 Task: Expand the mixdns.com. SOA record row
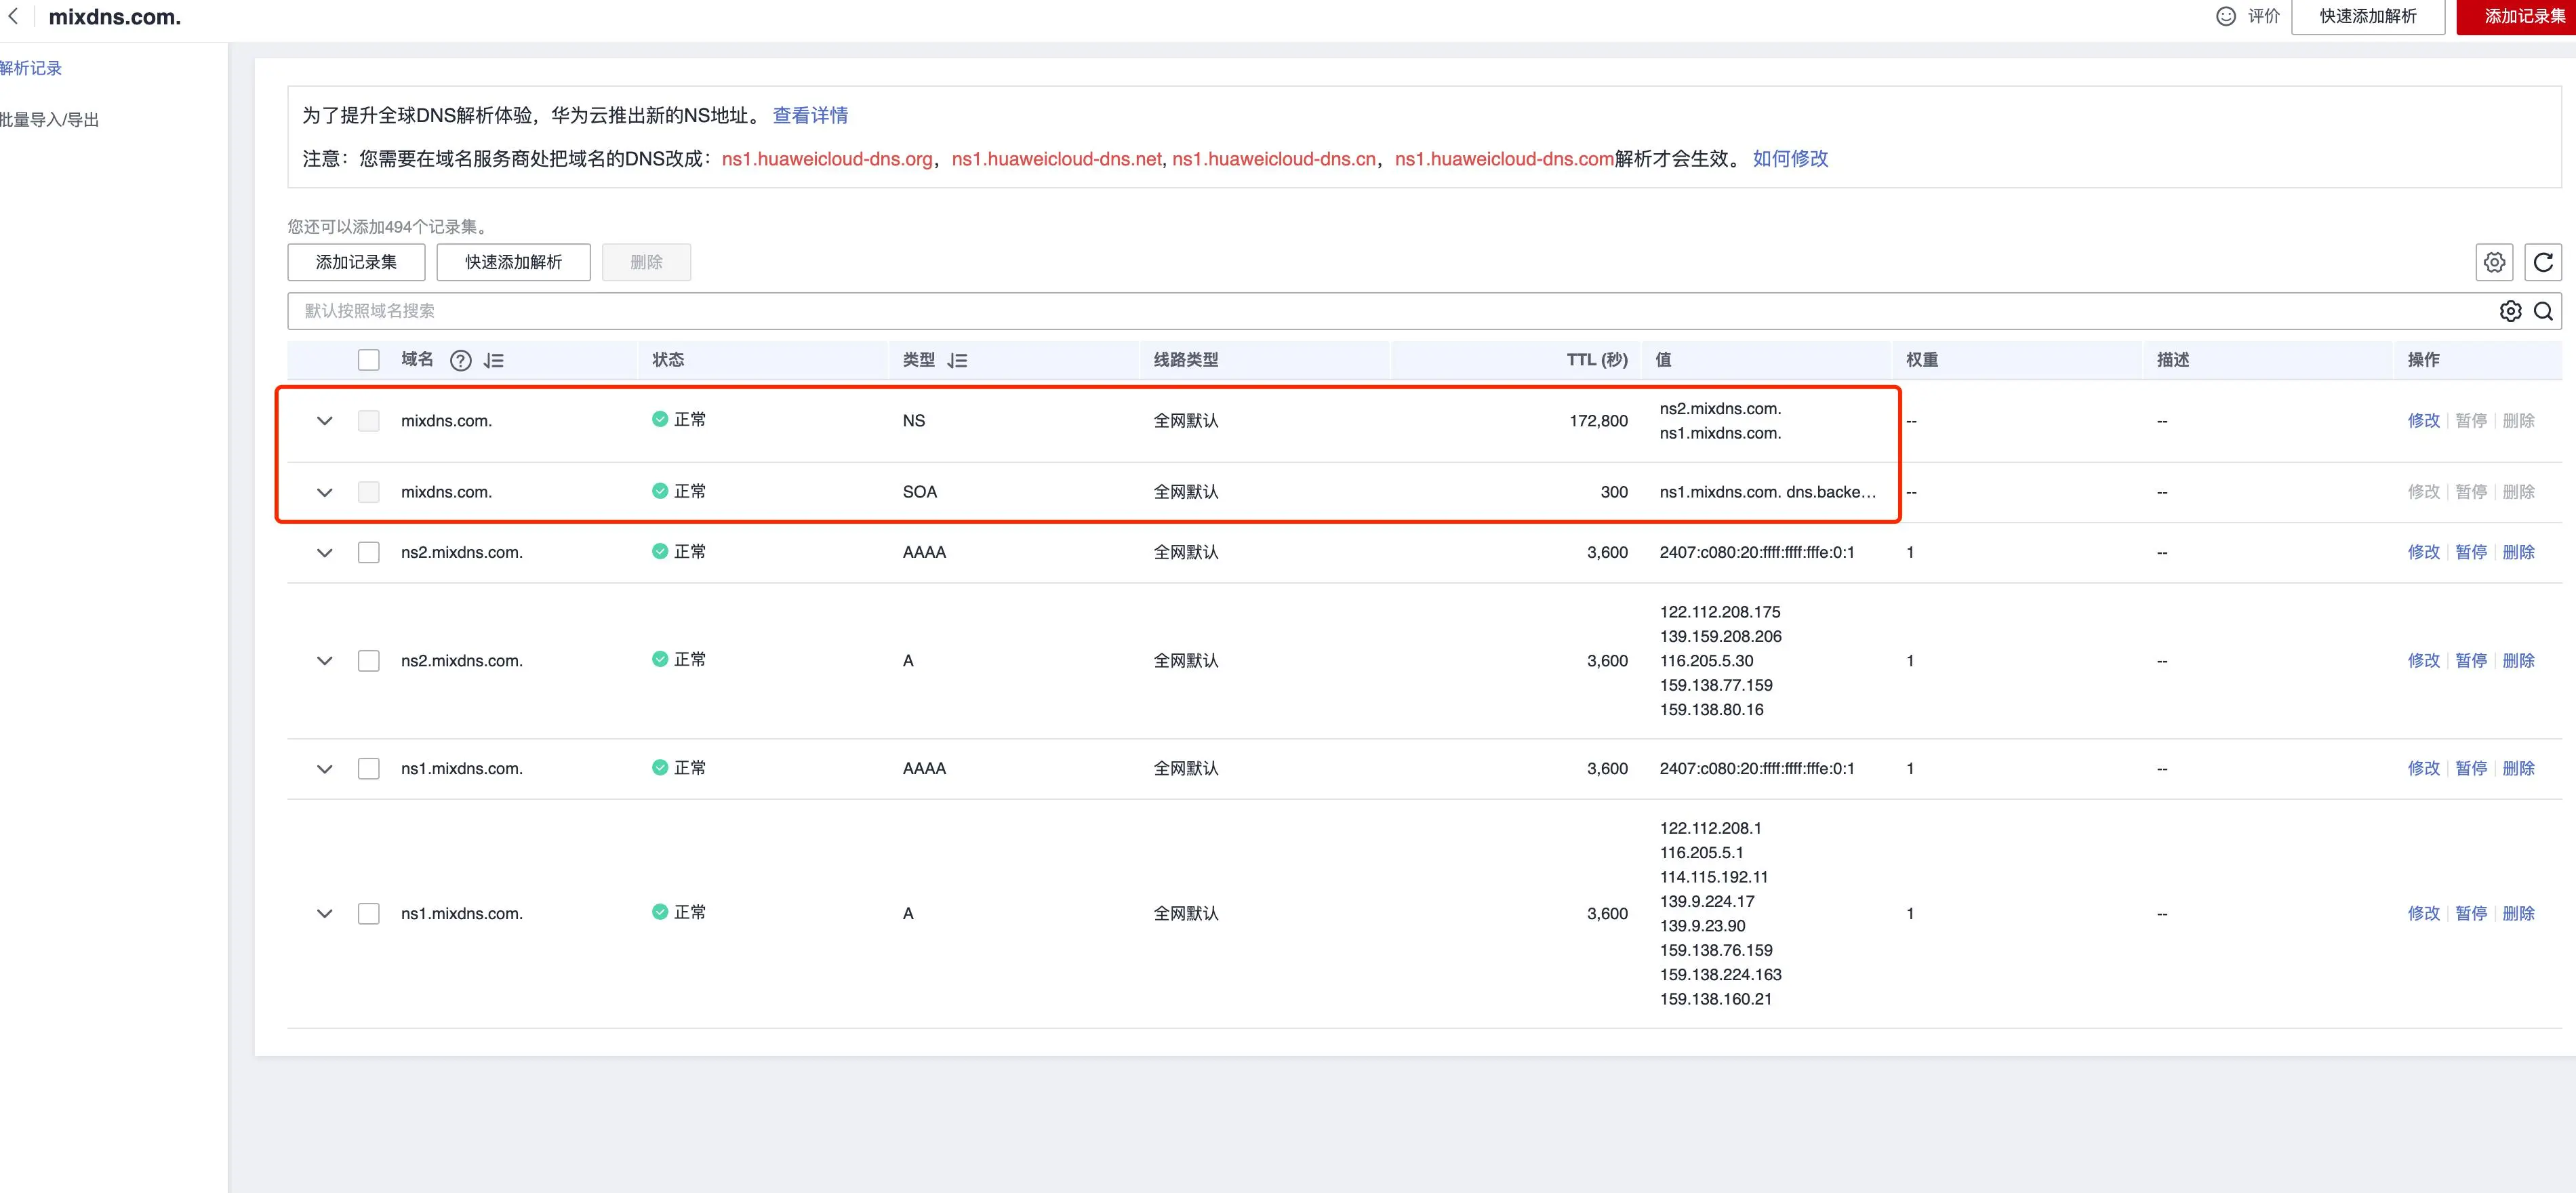point(324,492)
